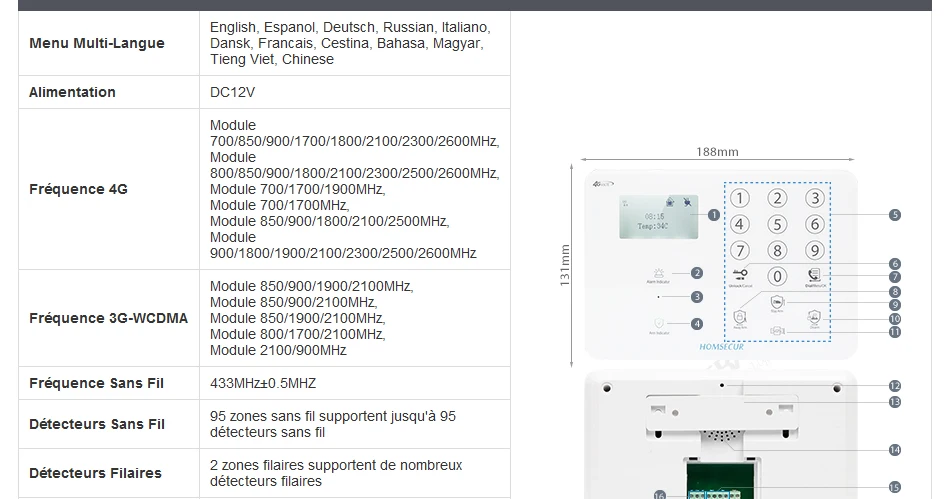Screen dimensions: 950x499
Task: Click the Fréquence 3G-WCDMA row label
Action: click(x=108, y=318)
